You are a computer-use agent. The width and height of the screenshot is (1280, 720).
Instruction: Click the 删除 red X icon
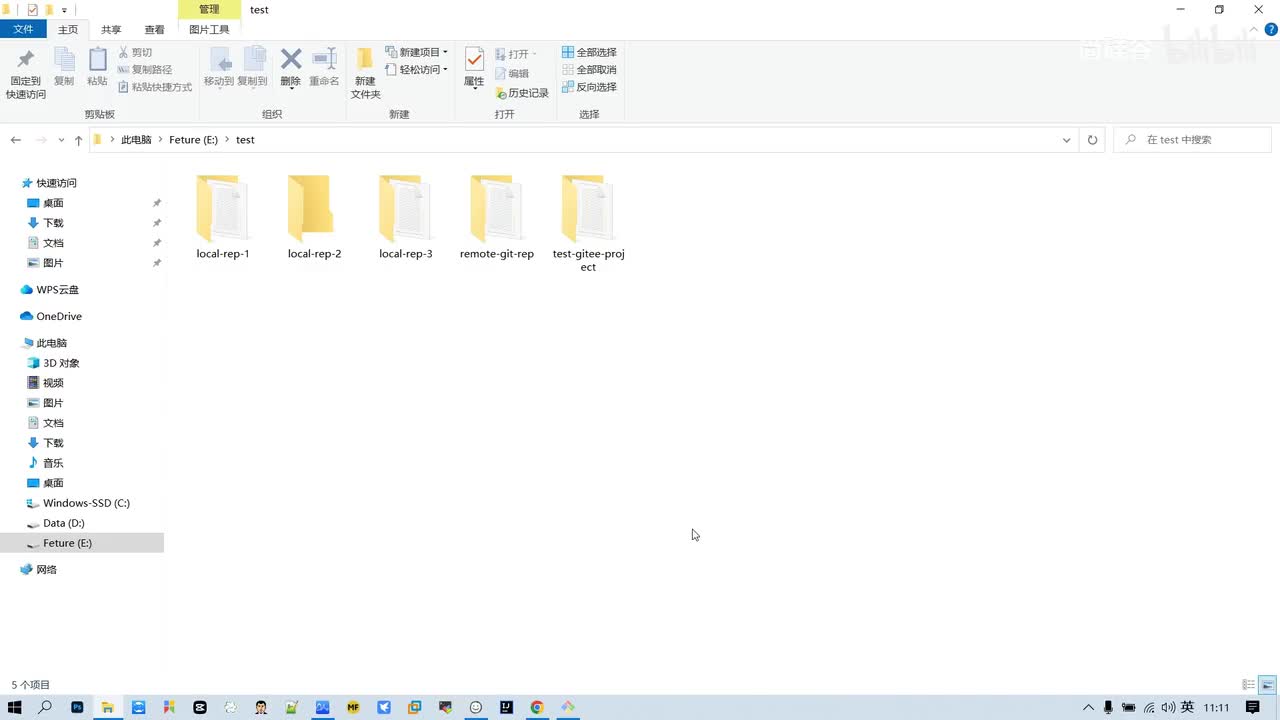(x=291, y=60)
